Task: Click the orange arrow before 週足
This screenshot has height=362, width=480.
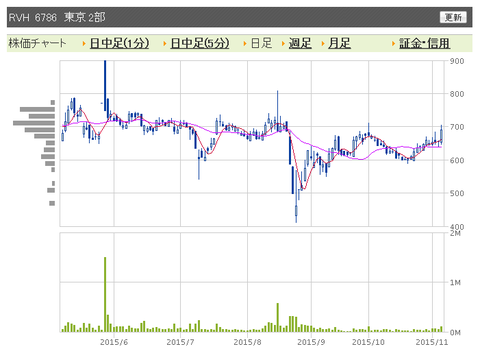Action: coord(283,43)
